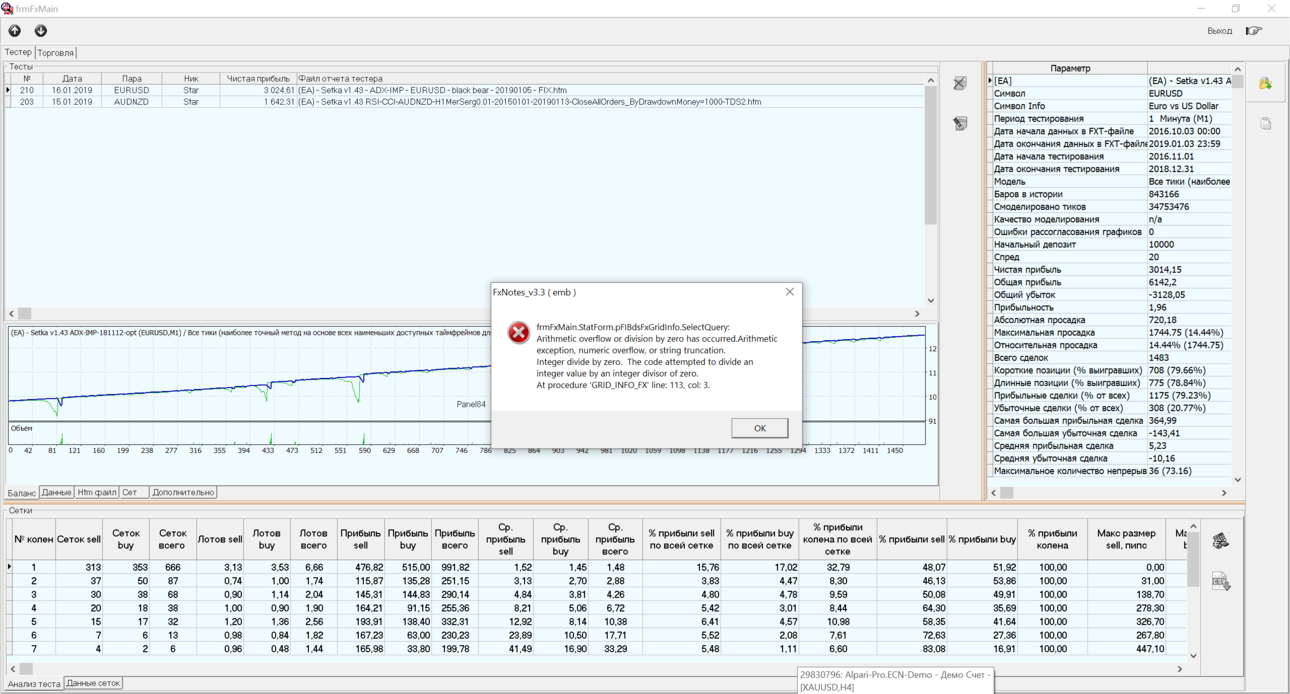Click the scroll-down arrow of the tests list

point(931,300)
